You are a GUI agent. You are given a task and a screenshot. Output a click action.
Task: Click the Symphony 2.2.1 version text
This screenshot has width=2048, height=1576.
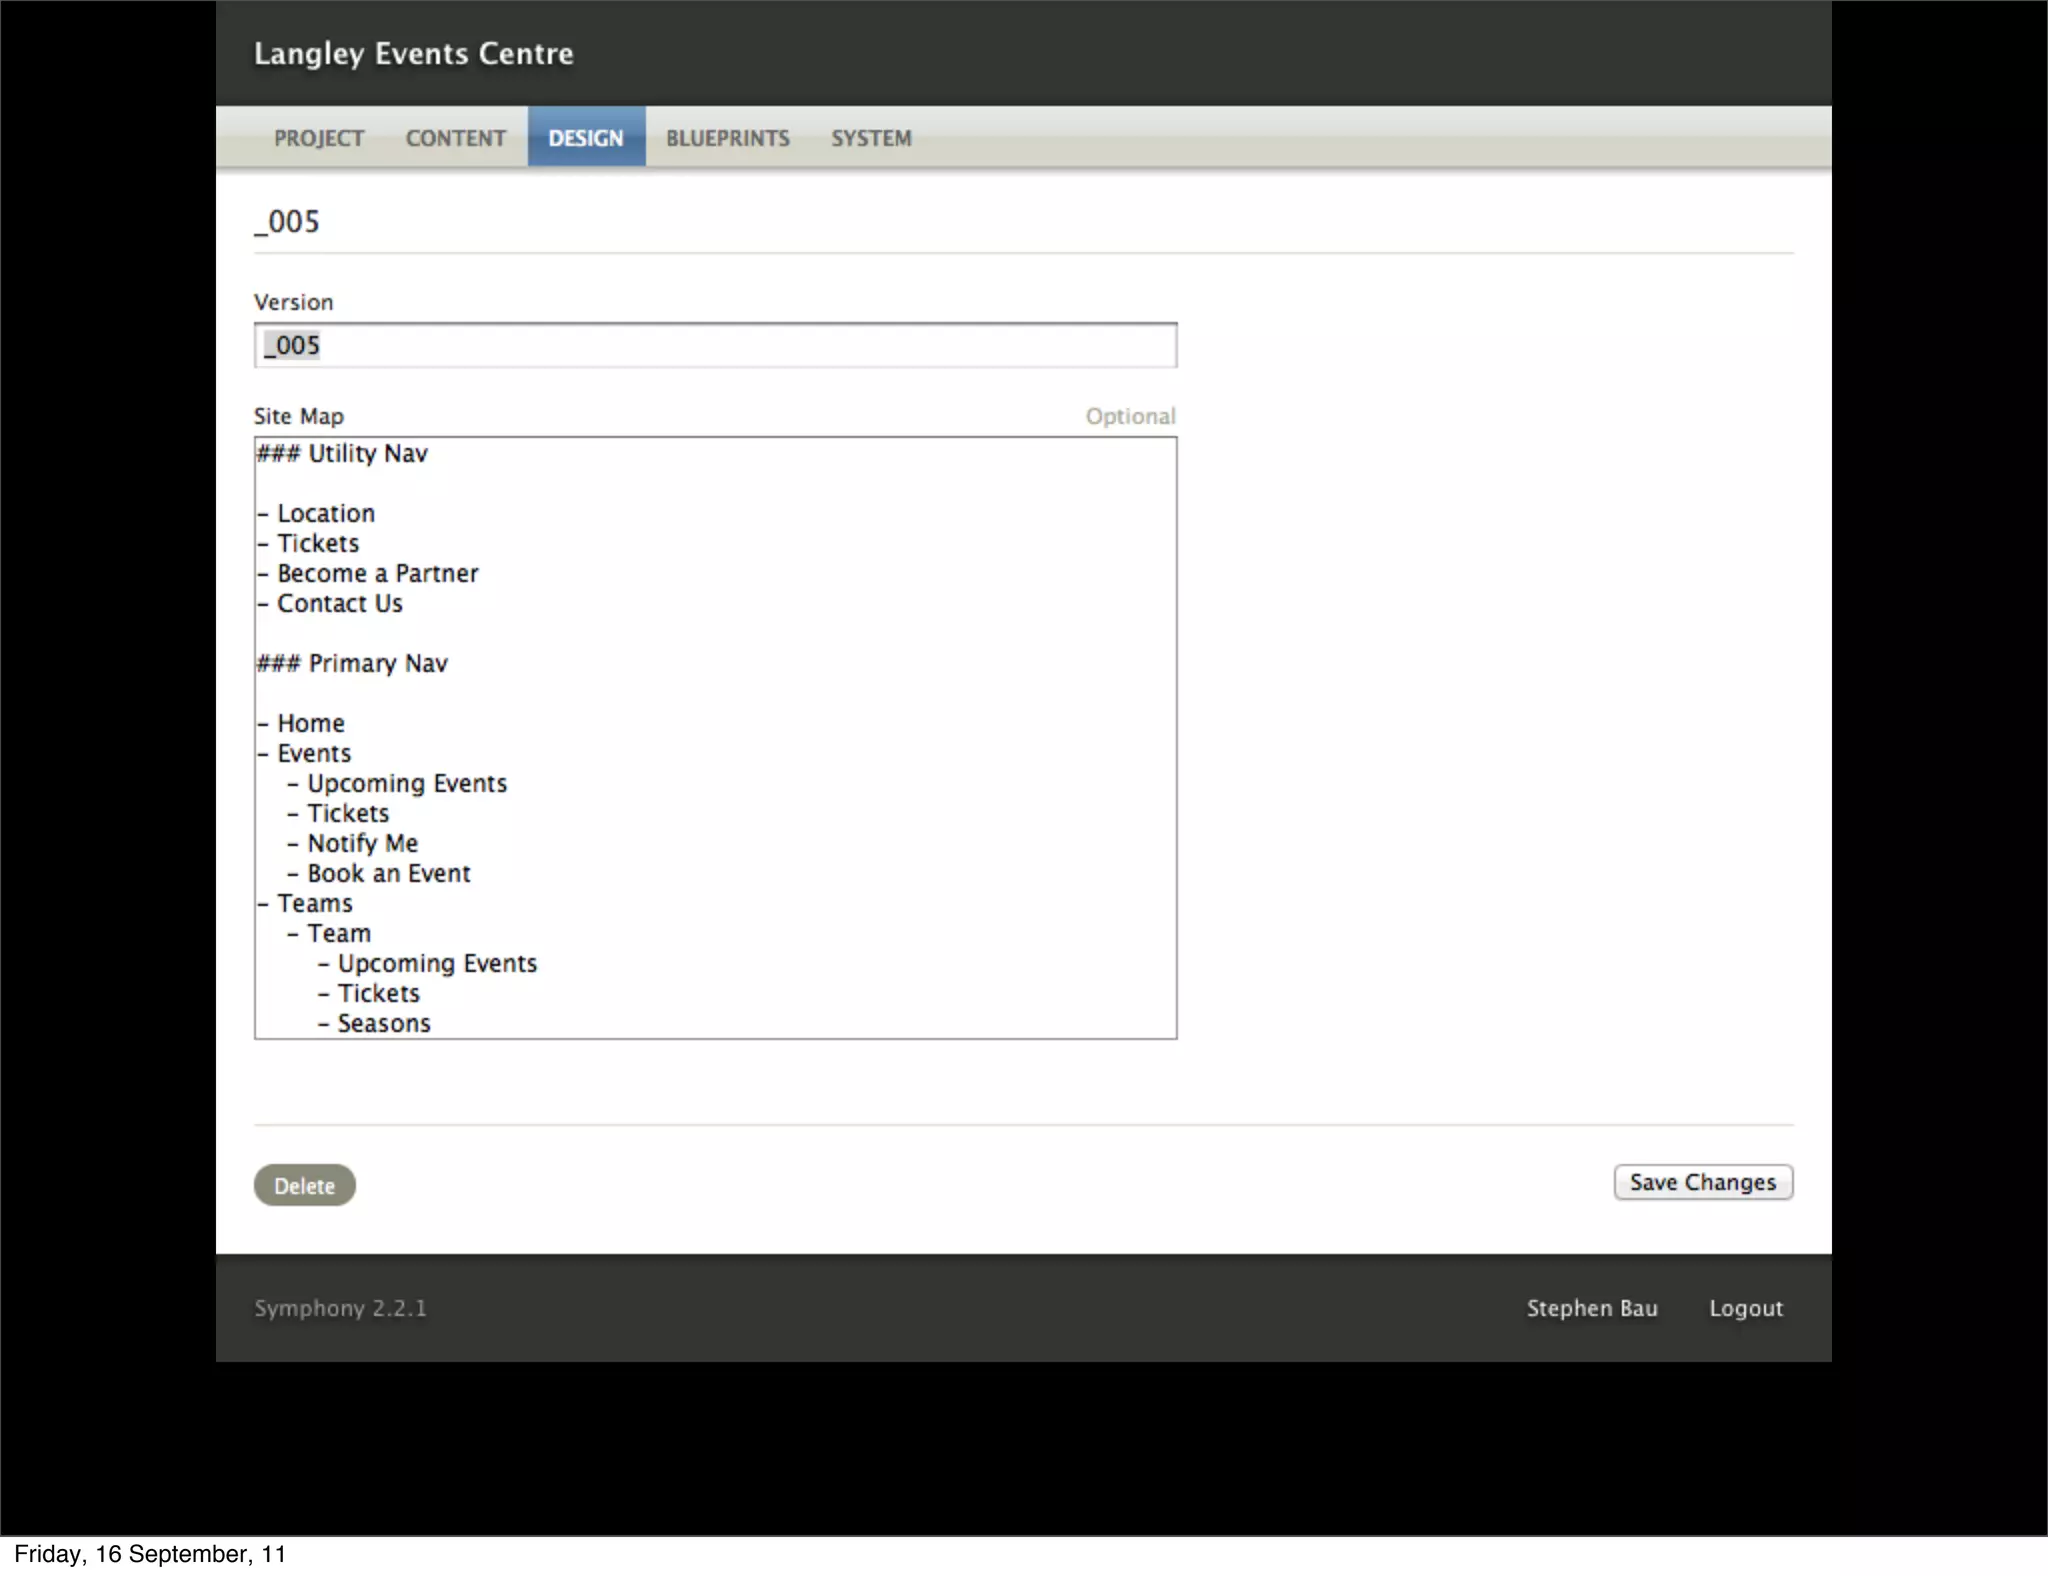[340, 1308]
